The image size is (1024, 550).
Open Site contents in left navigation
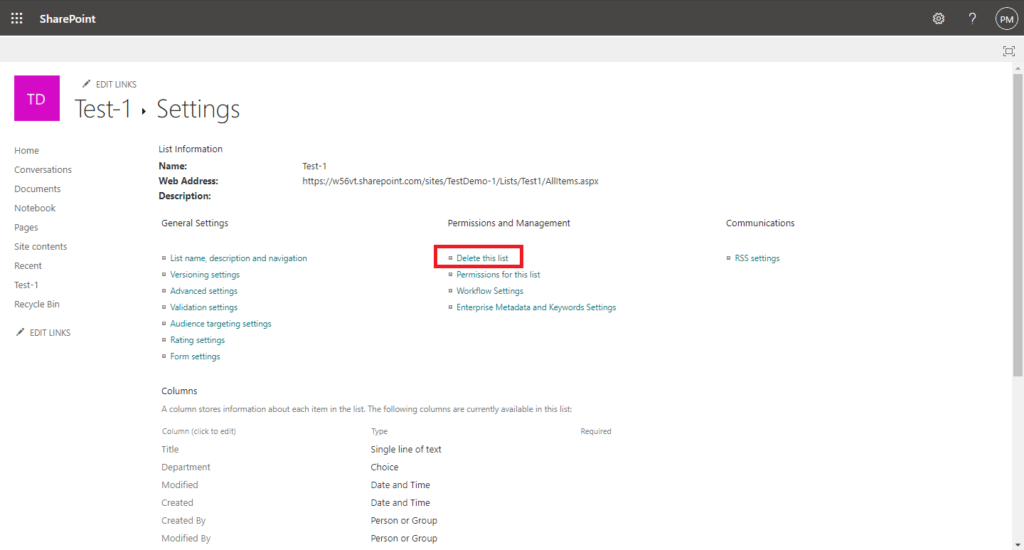click(x=40, y=246)
